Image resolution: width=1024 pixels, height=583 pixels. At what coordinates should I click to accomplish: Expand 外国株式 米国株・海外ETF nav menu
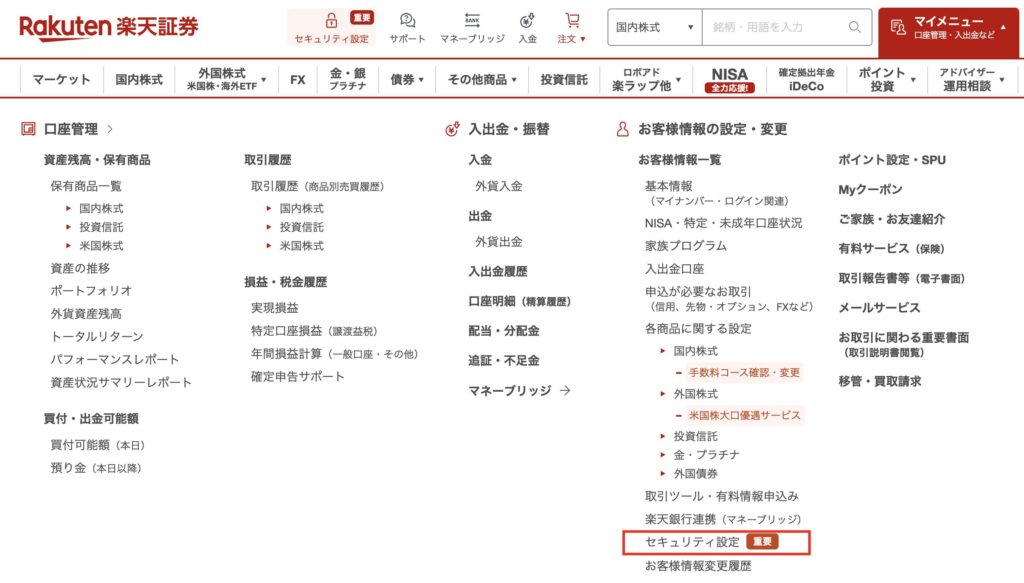tap(226, 80)
